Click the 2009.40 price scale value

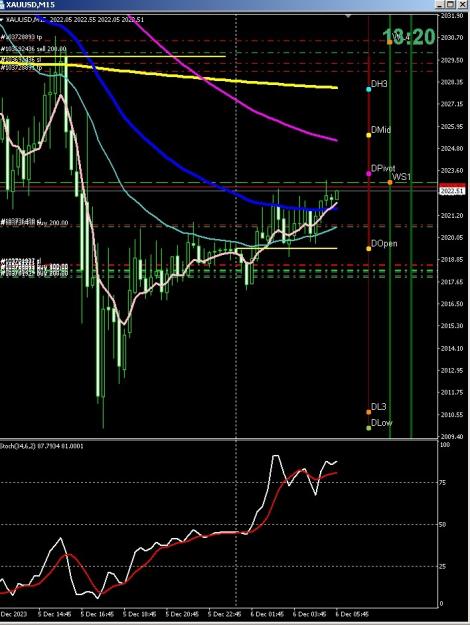[x=452, y=436]
